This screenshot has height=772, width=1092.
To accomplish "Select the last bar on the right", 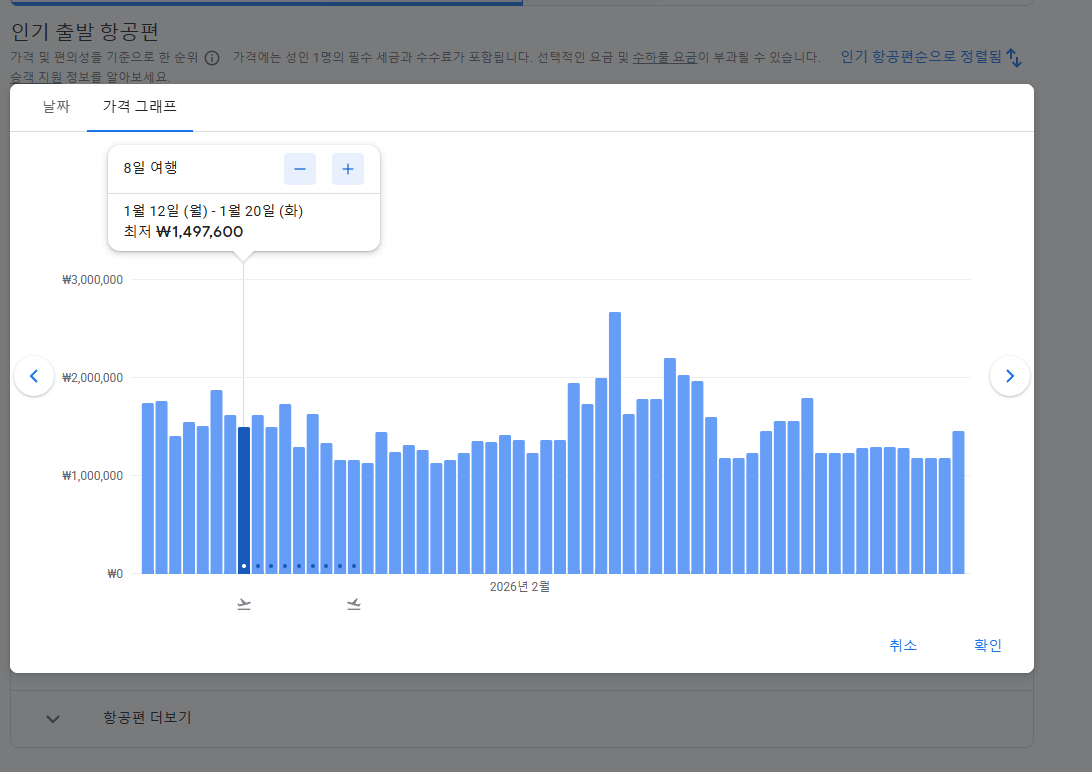I will coord(958,503).
